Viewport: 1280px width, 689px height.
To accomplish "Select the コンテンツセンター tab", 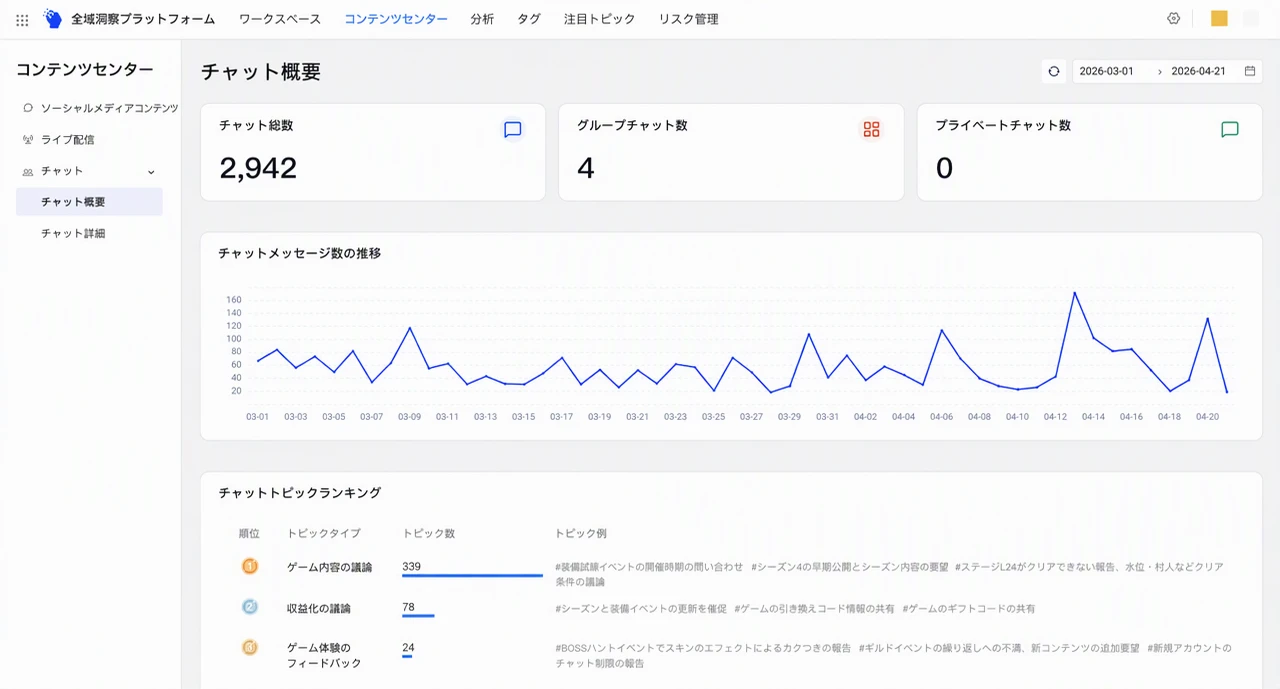I will pos(396,19).
